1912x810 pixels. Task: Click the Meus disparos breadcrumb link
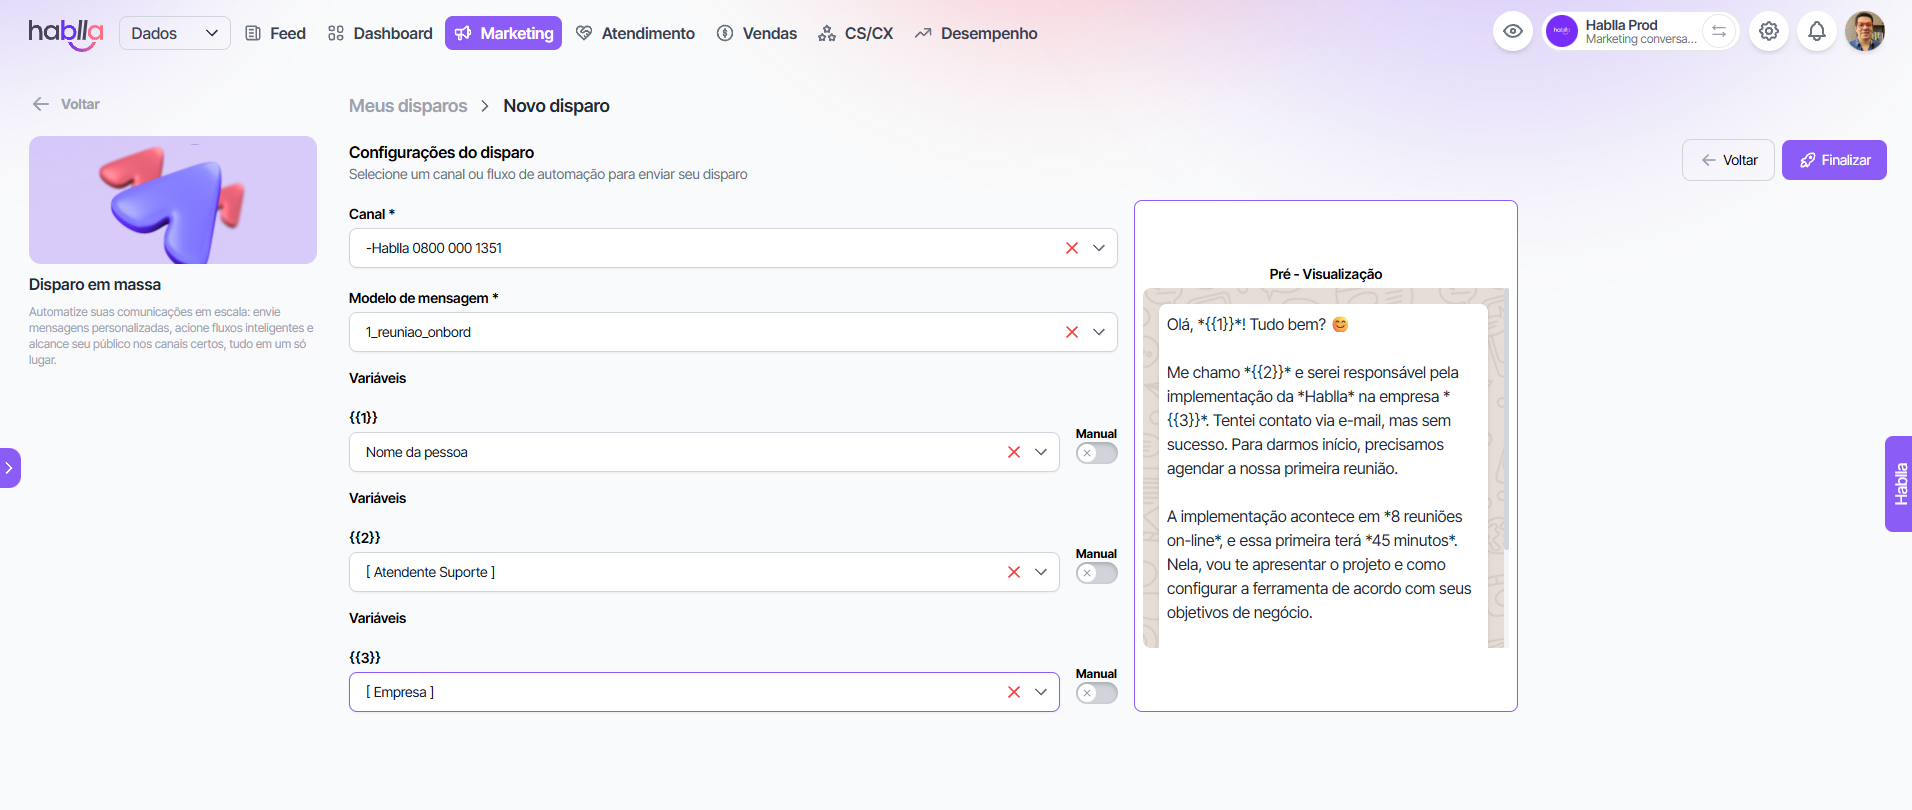(408, 106)
